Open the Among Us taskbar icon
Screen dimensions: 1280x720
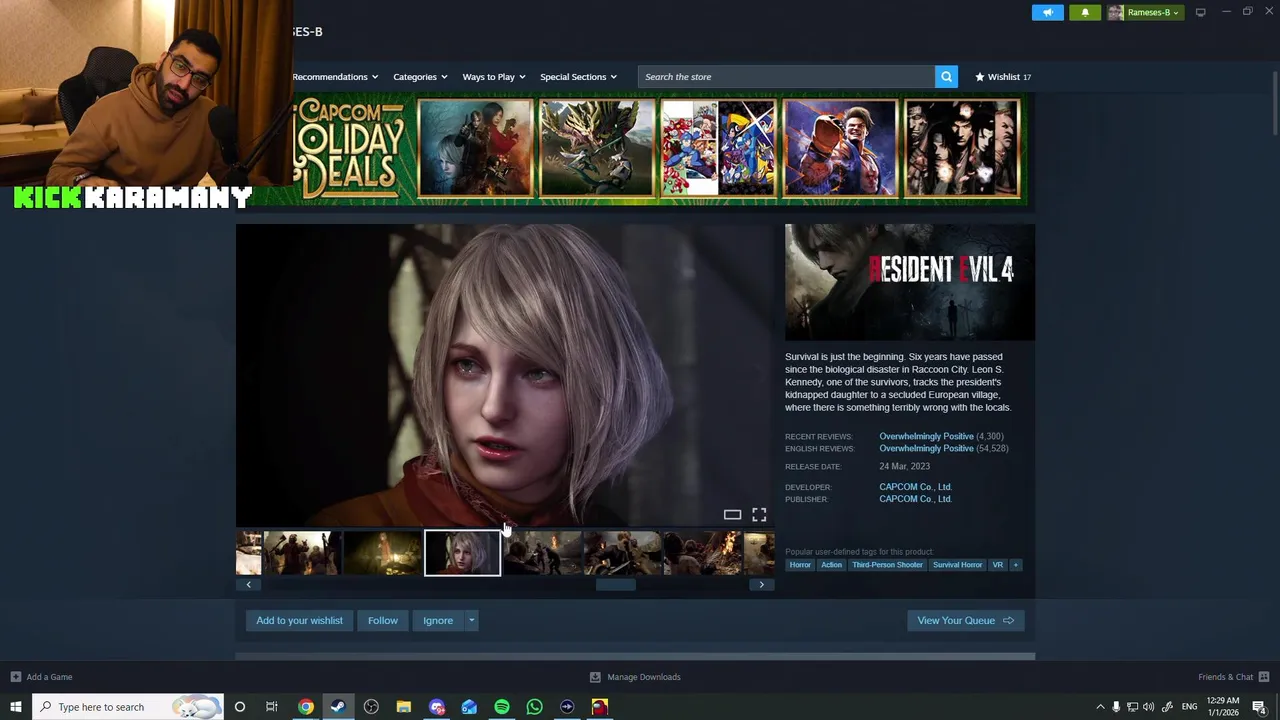point(599,707)
